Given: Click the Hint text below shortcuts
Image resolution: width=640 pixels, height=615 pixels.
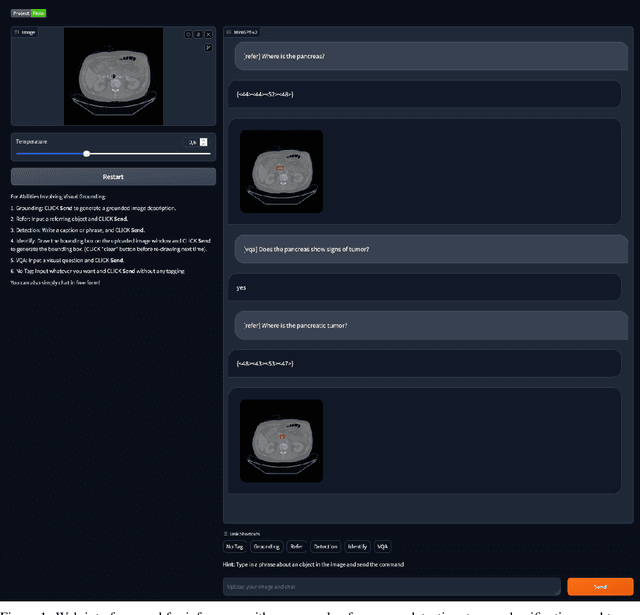Looking at the screenshot, I should (313, 564).
